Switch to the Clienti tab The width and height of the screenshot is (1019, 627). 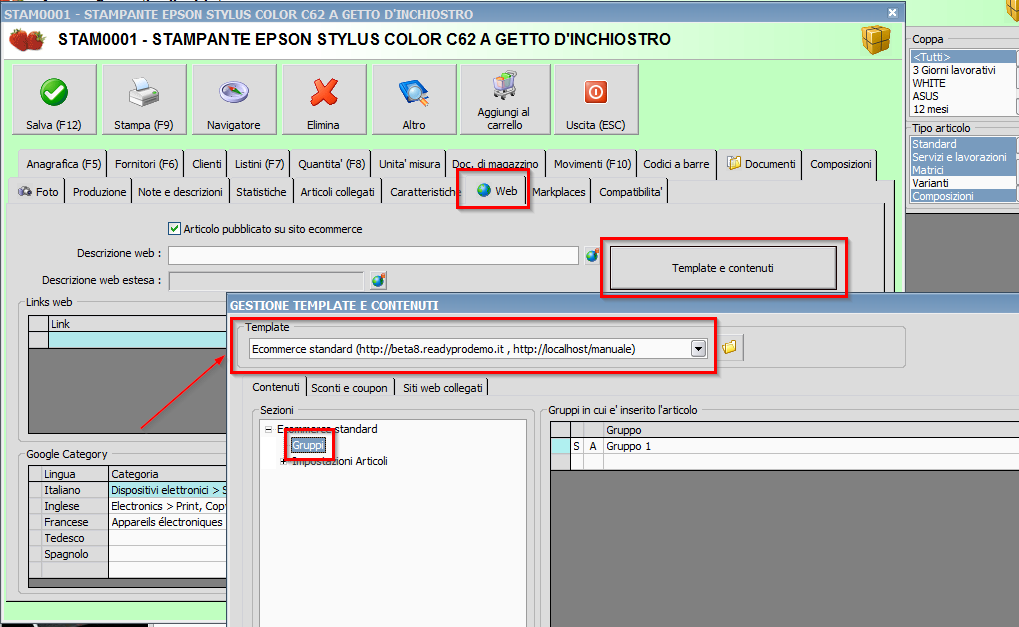(x=207, y=164)
